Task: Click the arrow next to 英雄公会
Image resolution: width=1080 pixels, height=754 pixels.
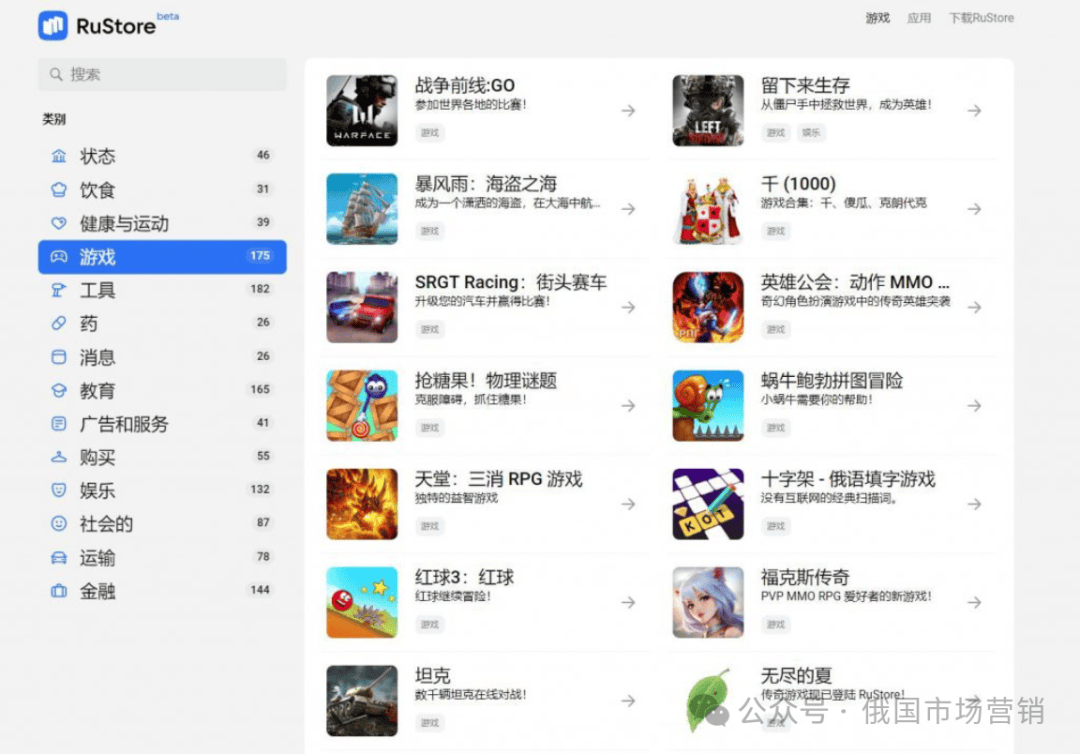Action: (x=974, y=307)
